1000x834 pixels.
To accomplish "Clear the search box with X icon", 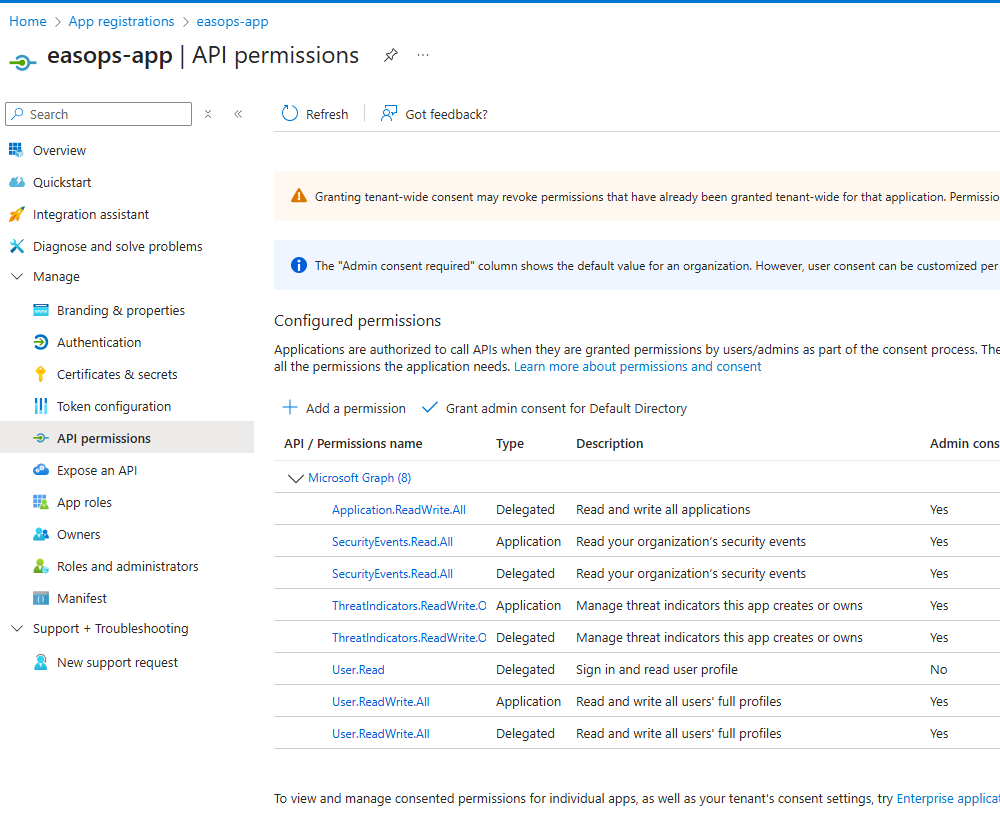I will 208,114.
